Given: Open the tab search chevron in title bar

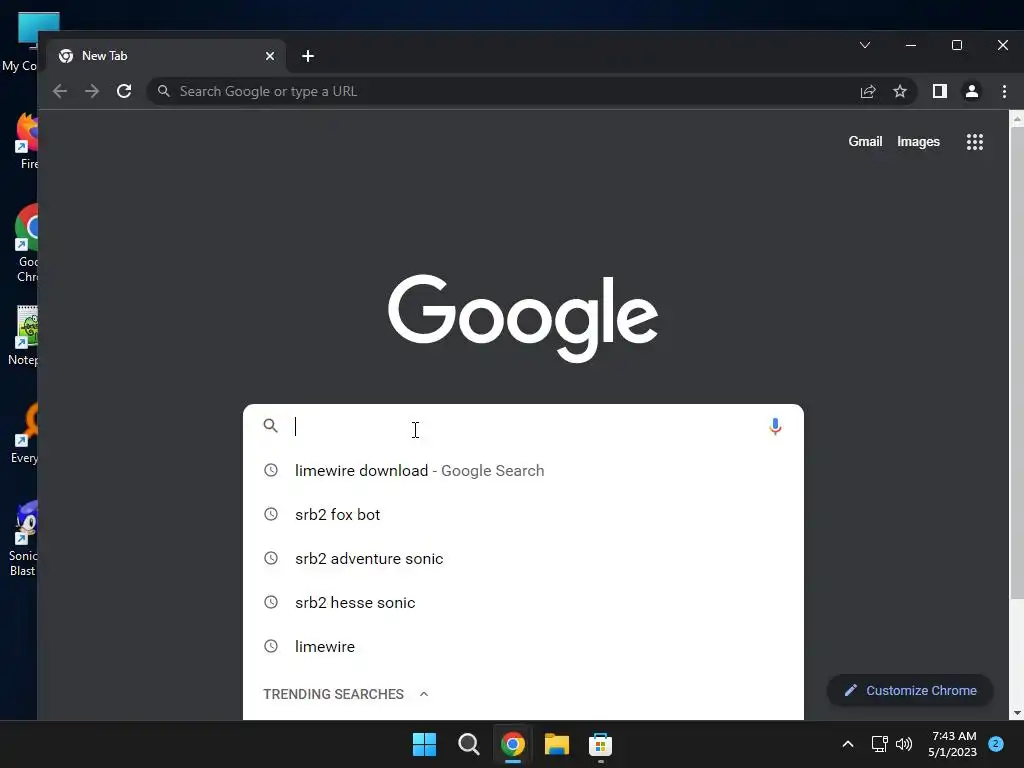Looking at the screenshot, I should click(865, 45).
